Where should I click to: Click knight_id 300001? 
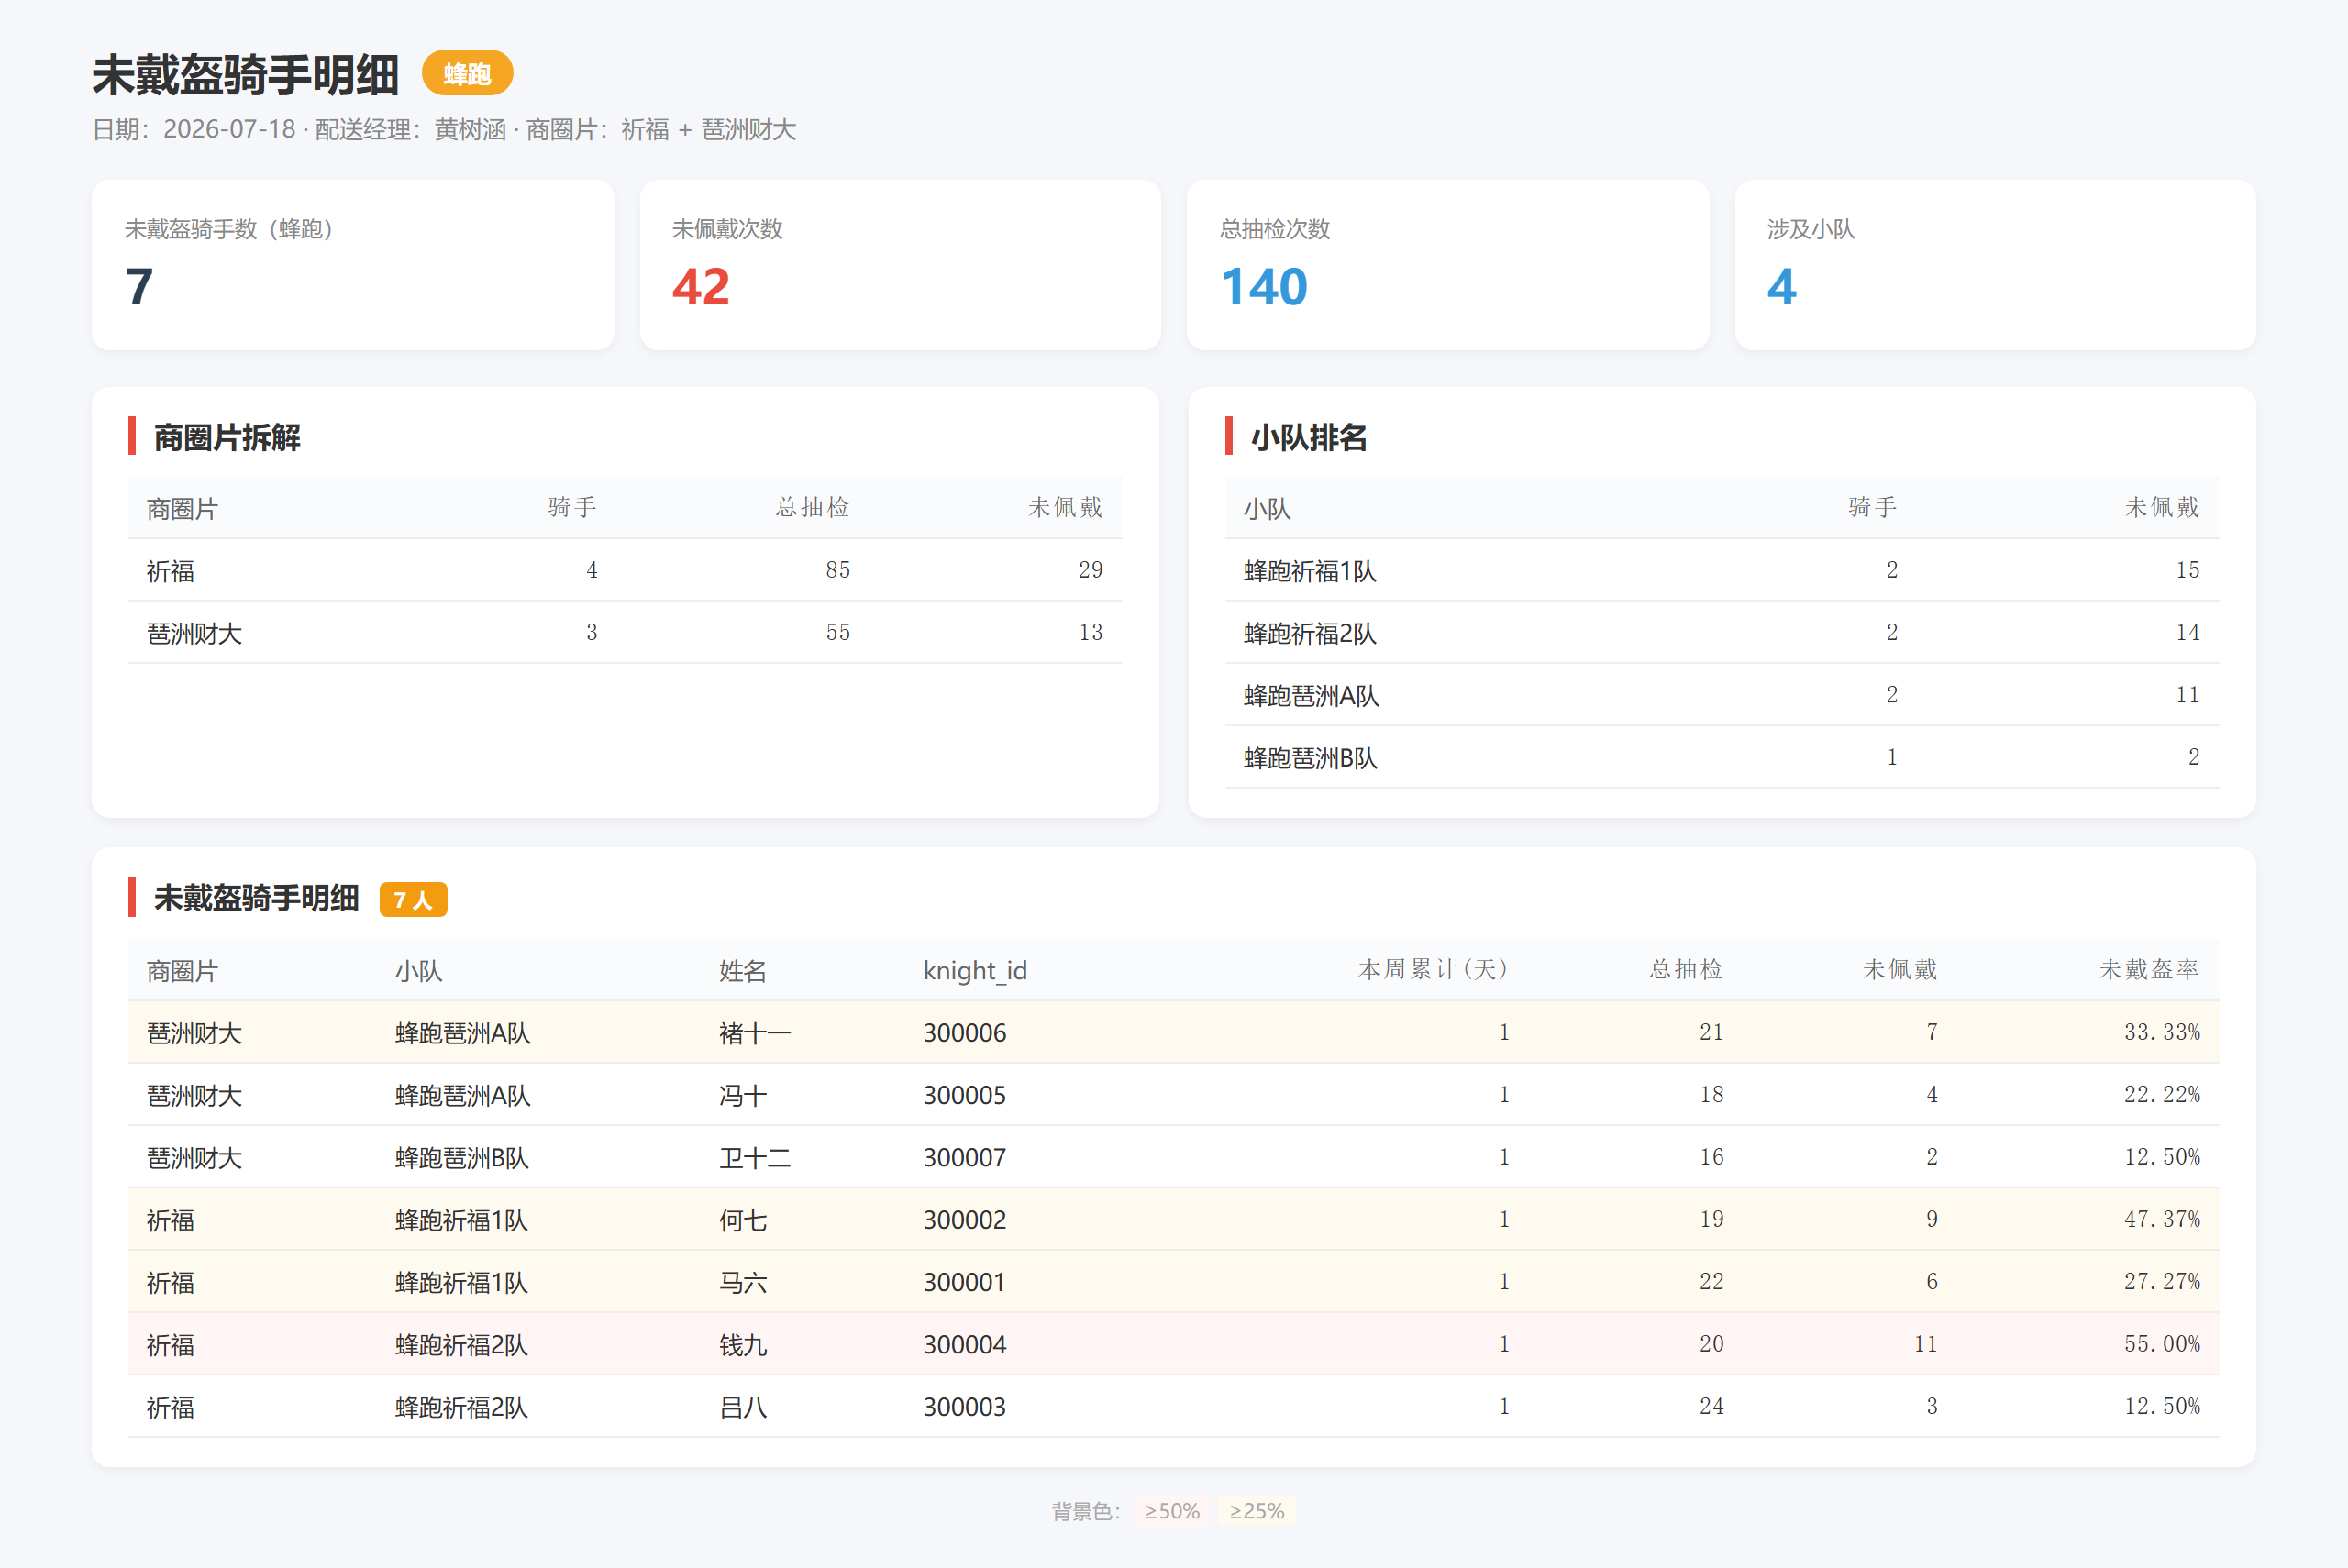click(964, 1282)
